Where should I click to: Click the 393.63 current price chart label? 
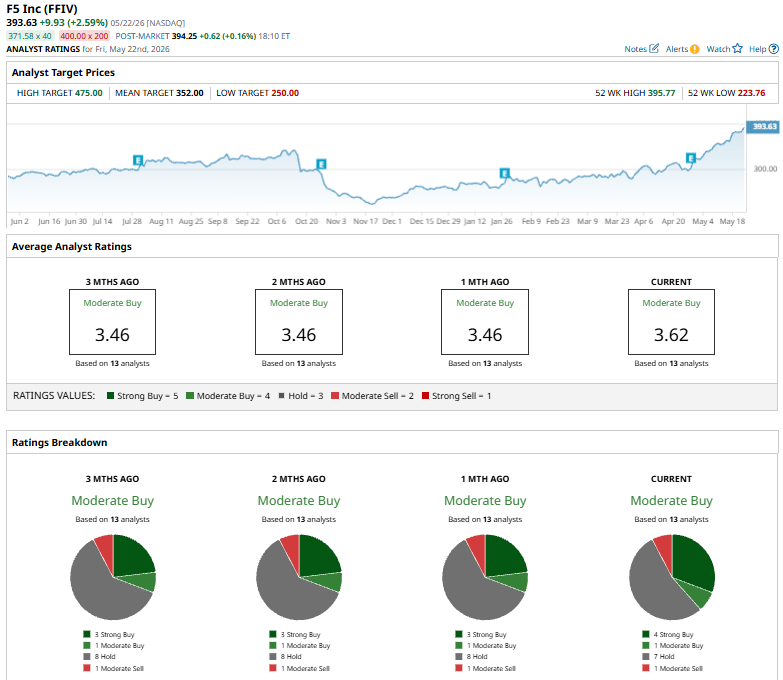763,126
